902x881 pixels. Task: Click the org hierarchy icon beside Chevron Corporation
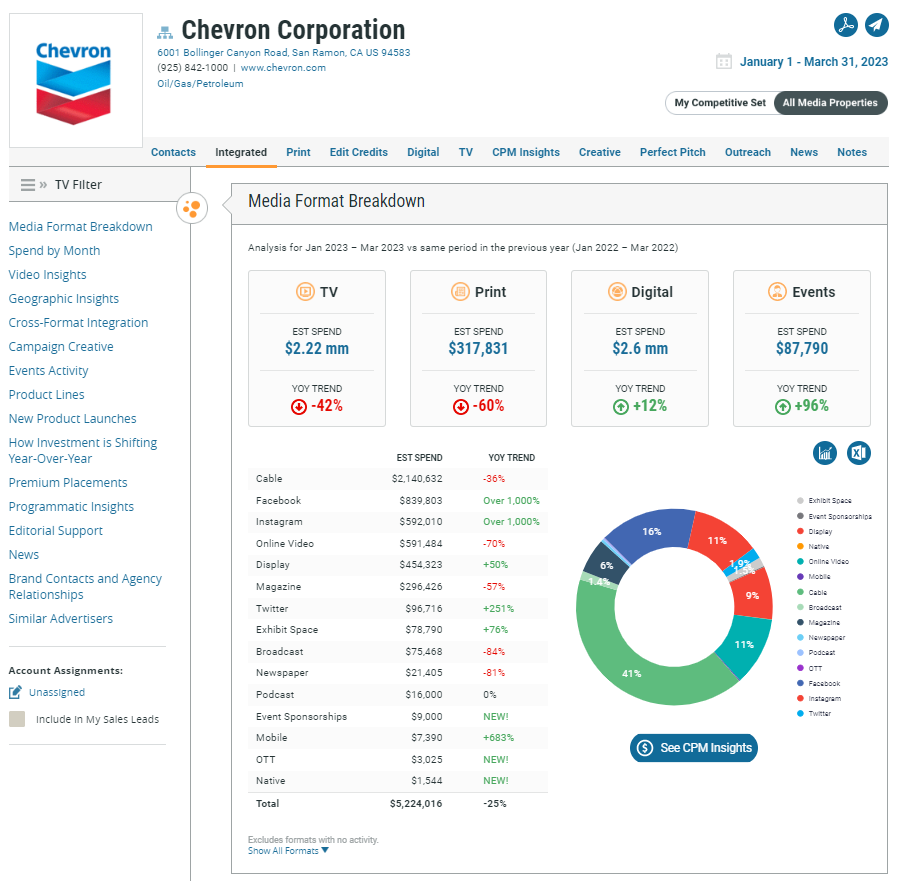click(x=165, y=32)
